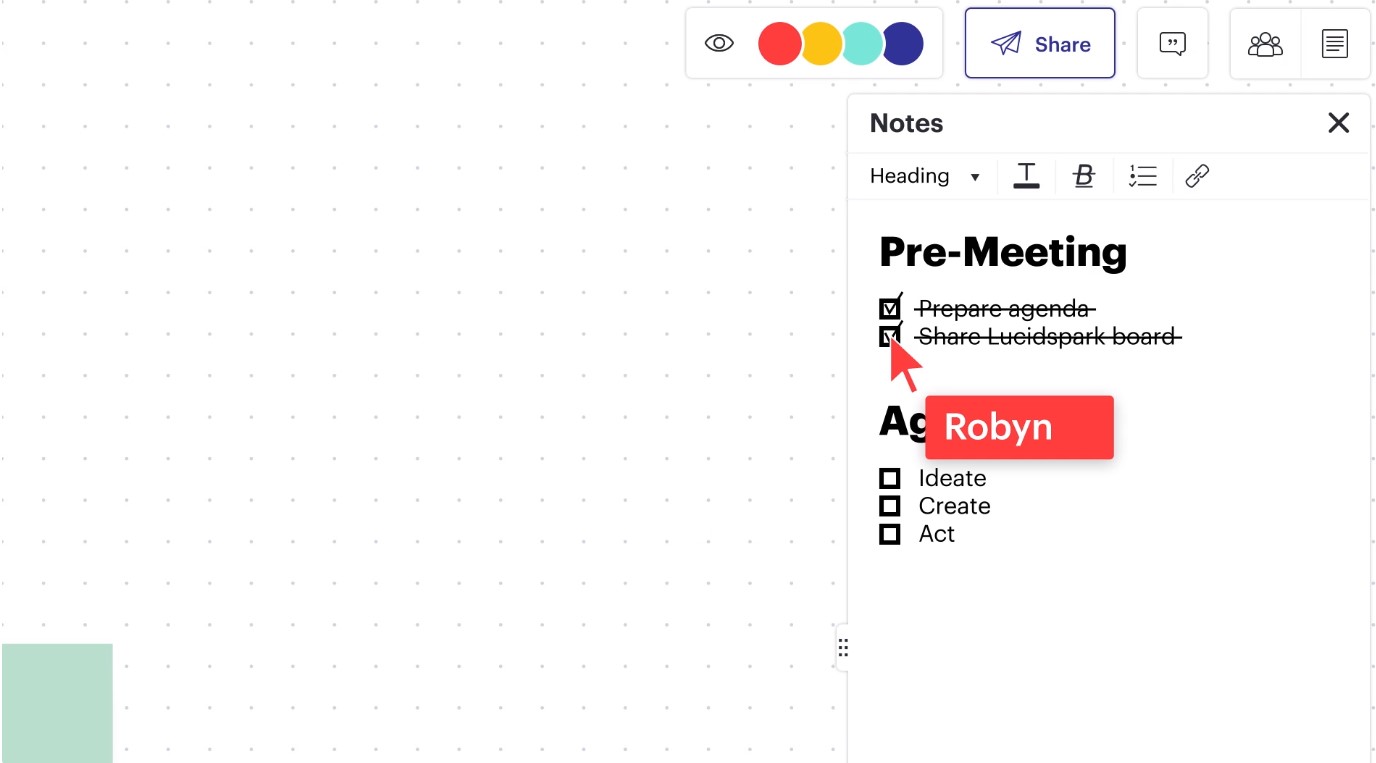This screenshot has width=1376, height=763.
Task: Click the text color underline icon
Action: tap(1026, 176)
